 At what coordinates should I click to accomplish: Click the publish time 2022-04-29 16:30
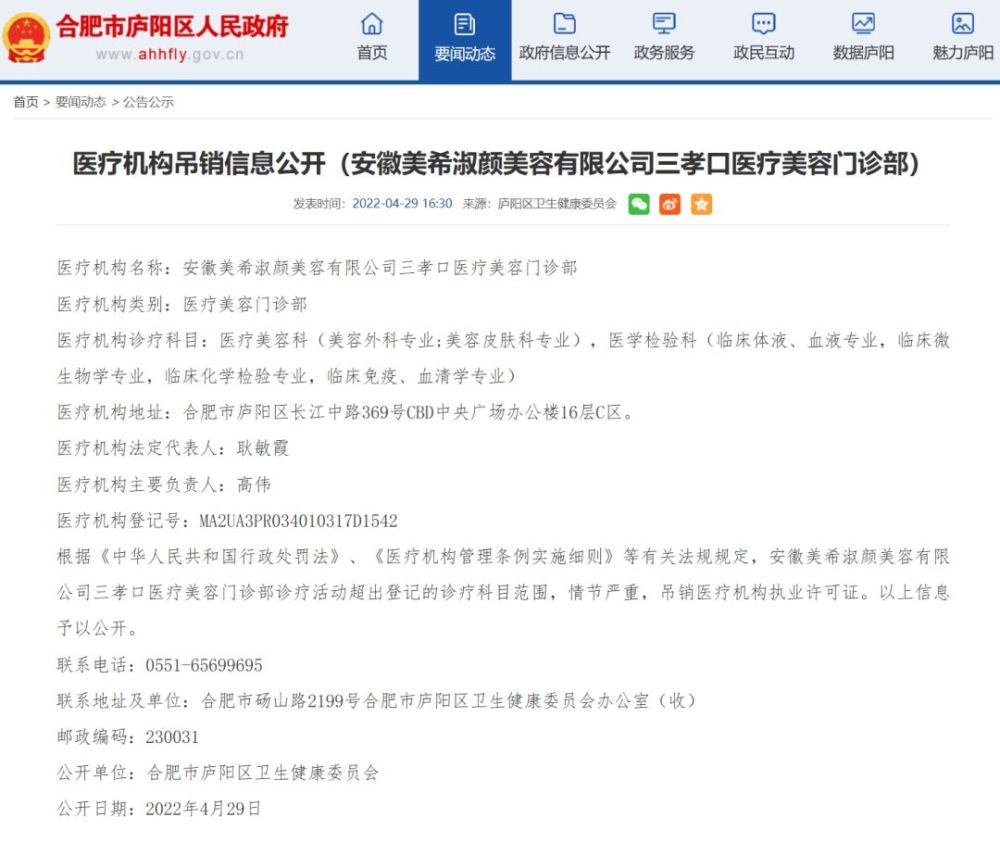(402, 203)
